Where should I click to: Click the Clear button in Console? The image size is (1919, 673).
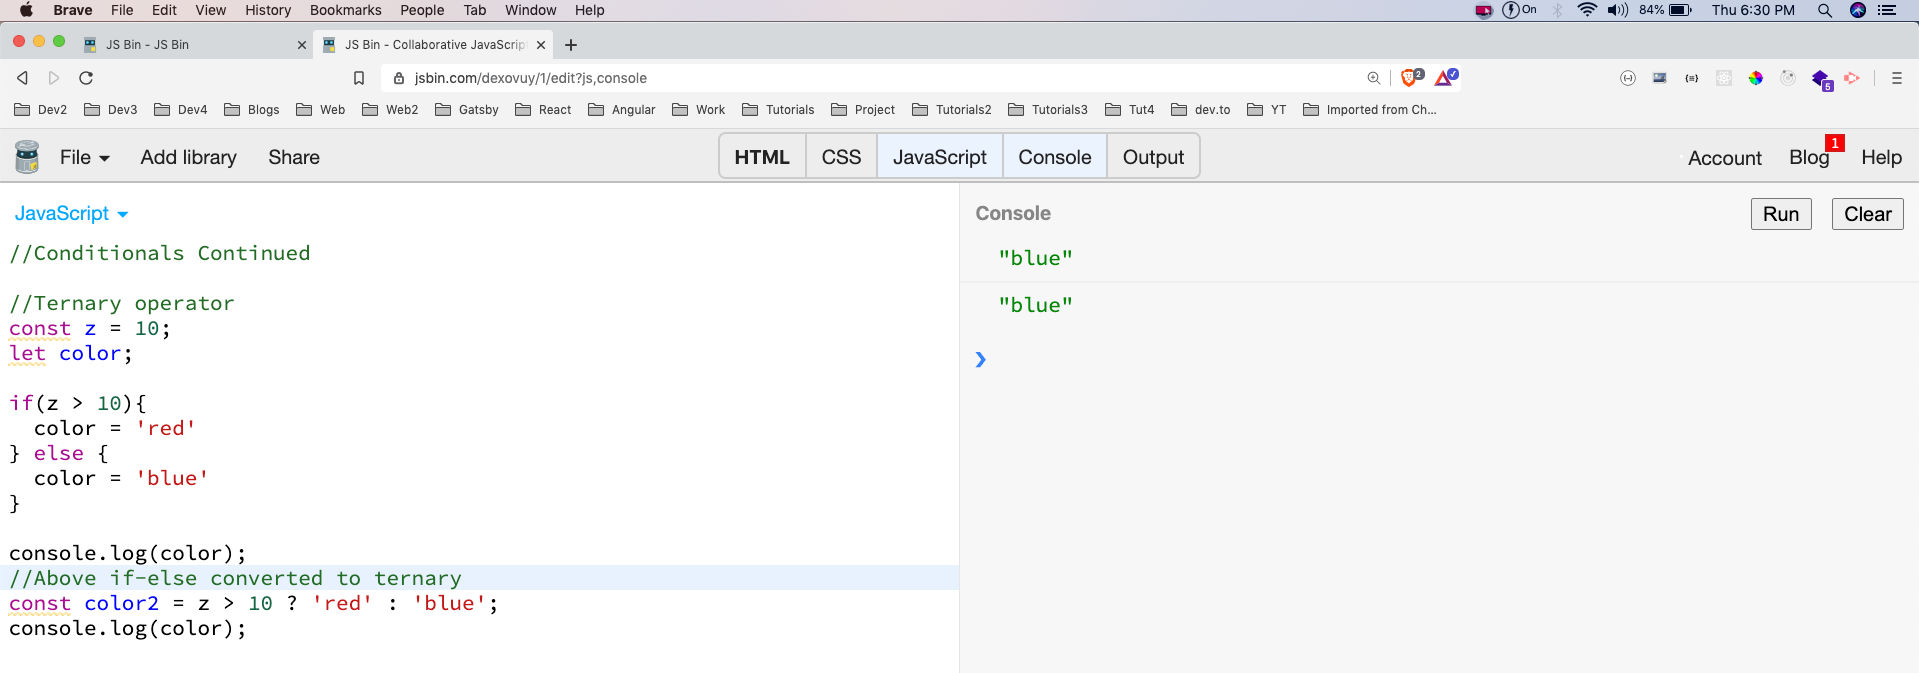(x=1867, y=214)
